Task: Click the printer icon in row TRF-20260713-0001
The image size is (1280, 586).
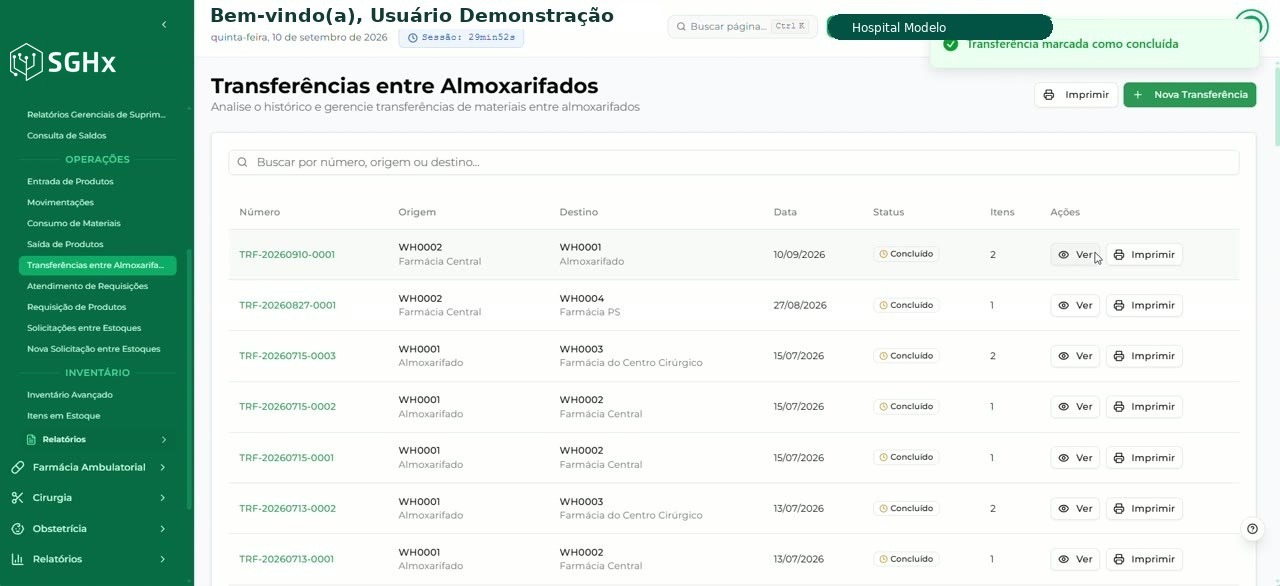Action: [x=1119, y=559]
